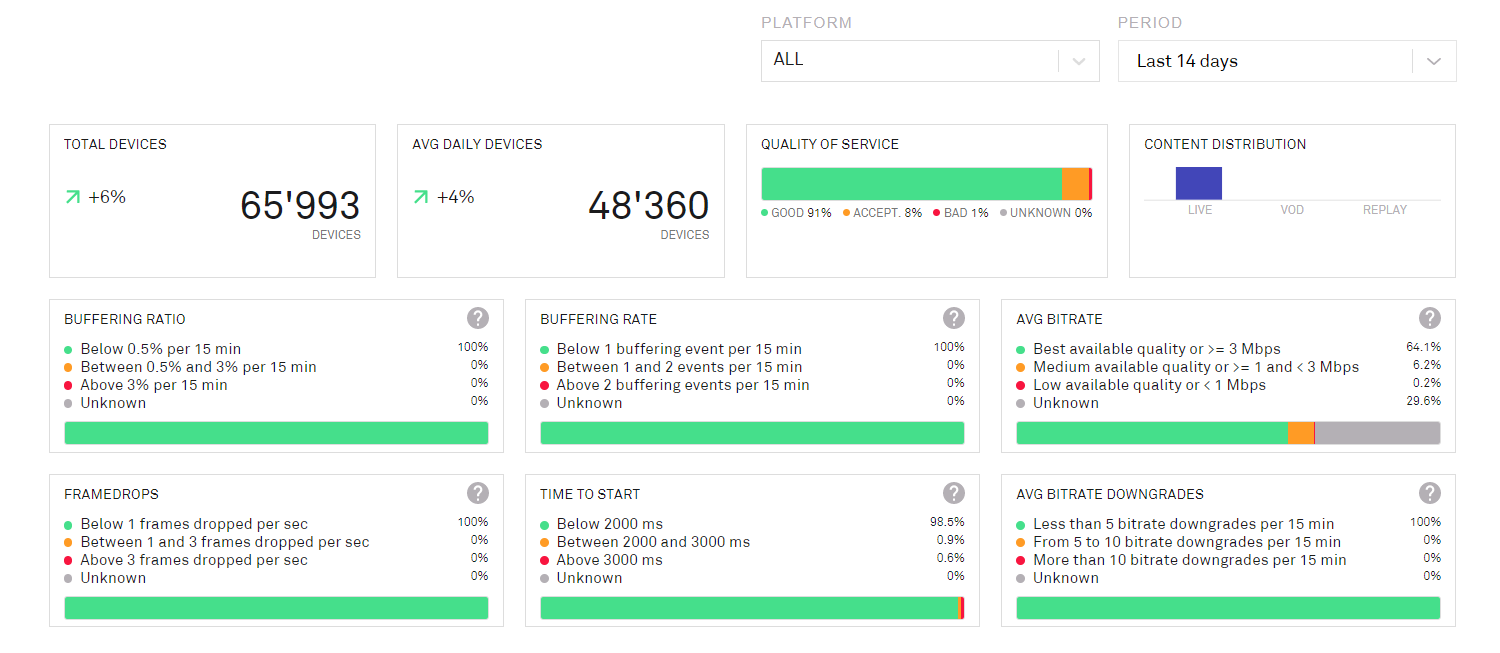Click the Buffering Ratio help icon
The height and width of the screenshot is (653, 1500).
click(478, 318)
